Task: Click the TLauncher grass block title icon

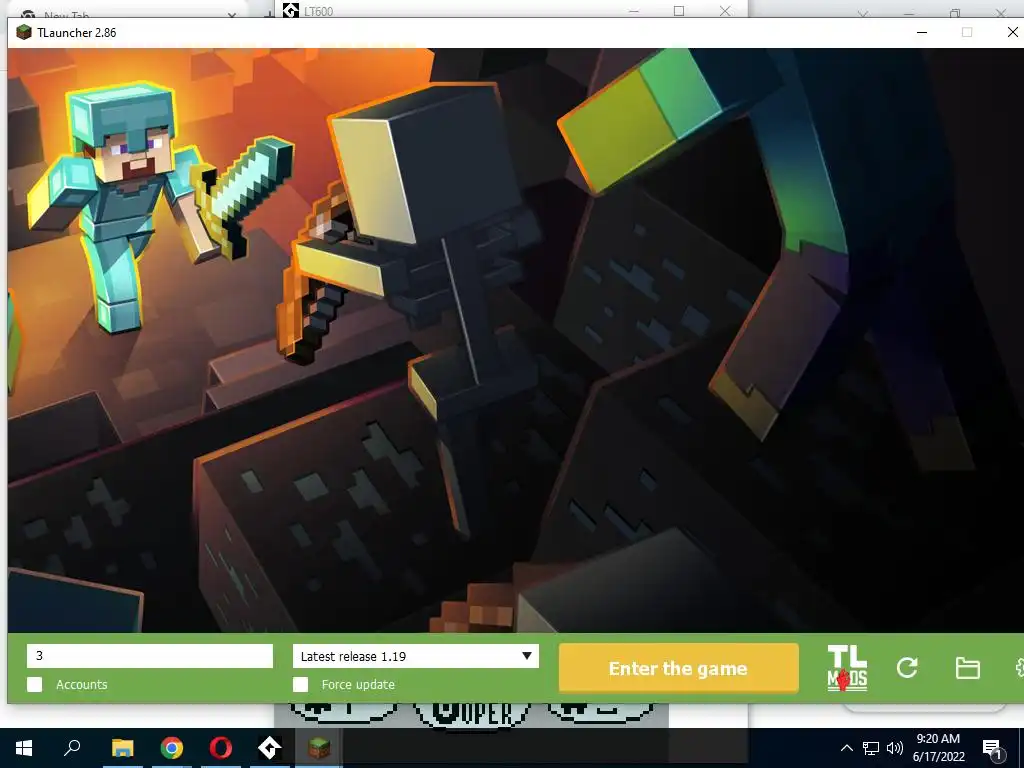Action: click(x=24, y=33)
